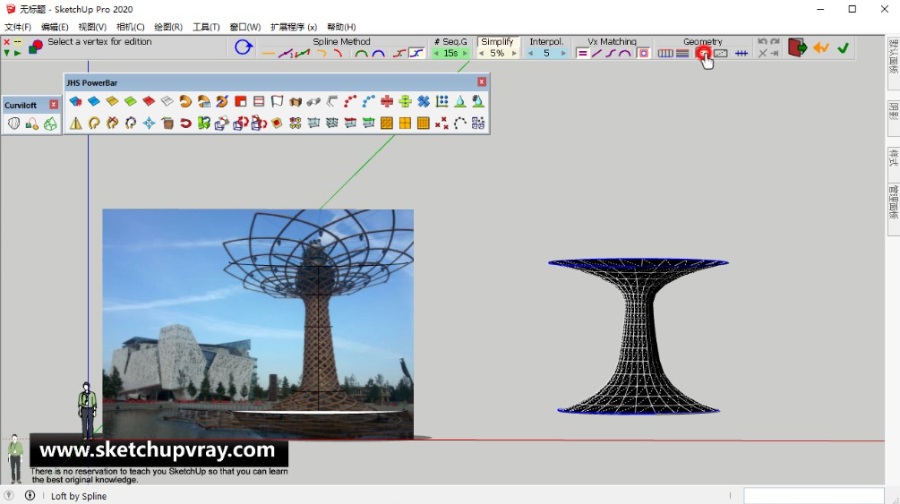Click the green checkmark to validate the loft

point(843,48)
